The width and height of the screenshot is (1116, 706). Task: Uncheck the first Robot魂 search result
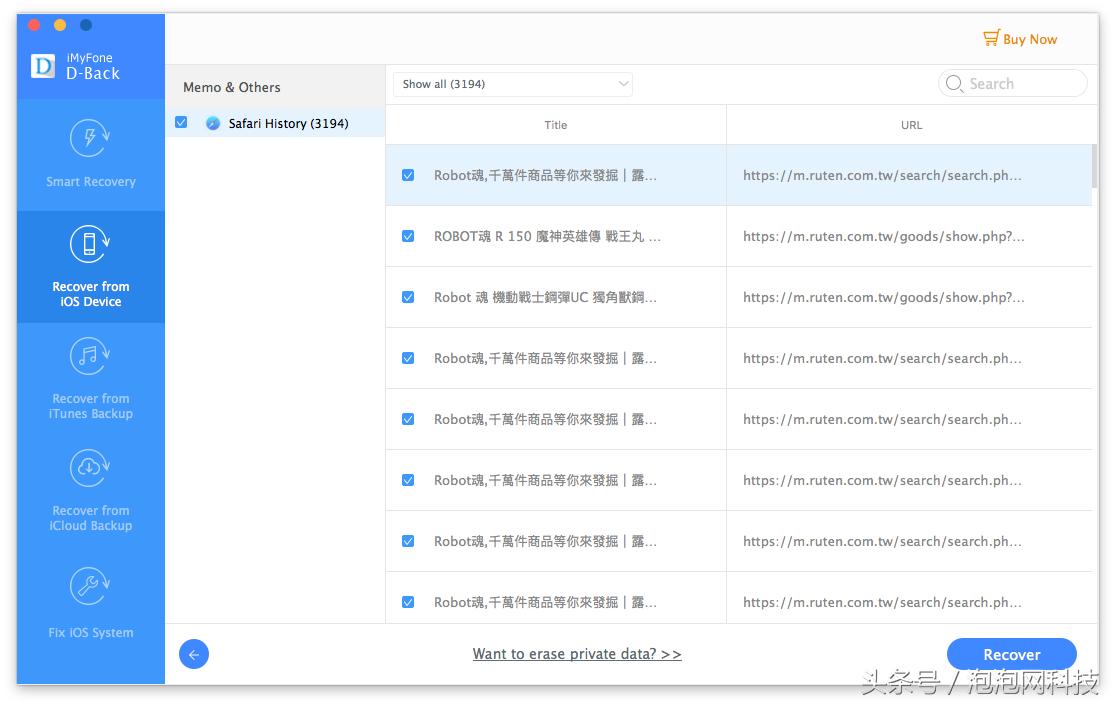407,174
